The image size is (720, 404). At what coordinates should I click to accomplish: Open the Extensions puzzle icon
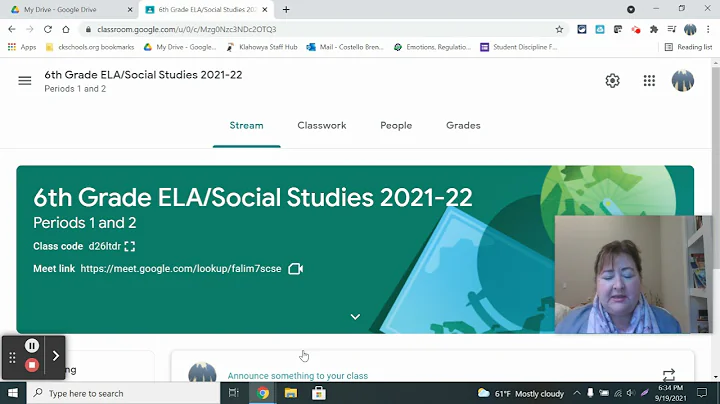[653, 29]
